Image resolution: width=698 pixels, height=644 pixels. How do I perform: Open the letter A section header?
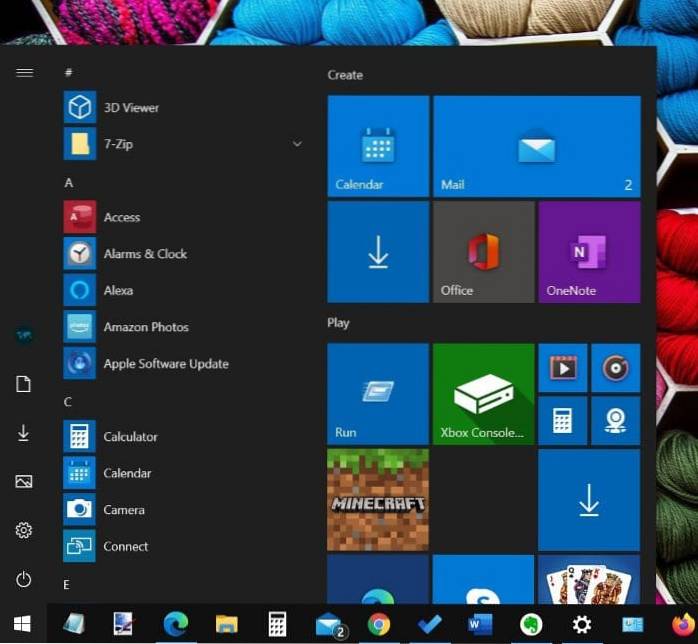(x=69, y=183)
